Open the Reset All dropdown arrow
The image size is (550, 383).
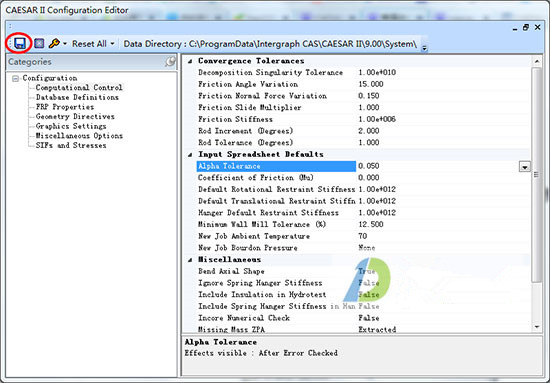[112, 44]
